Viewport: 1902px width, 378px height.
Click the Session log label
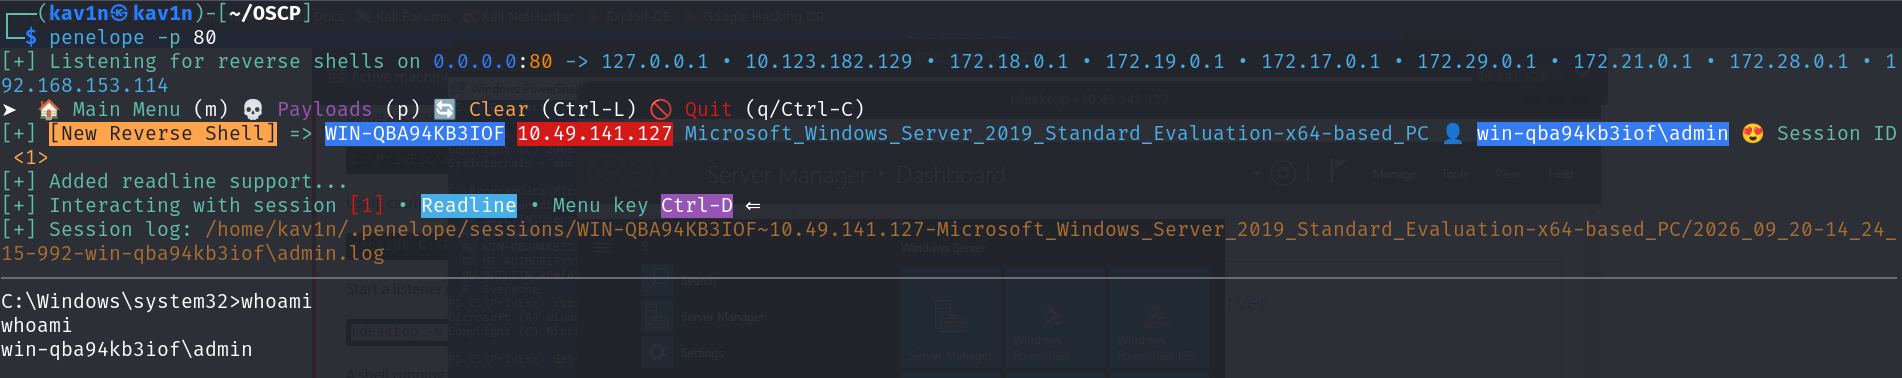pos(121,229)
